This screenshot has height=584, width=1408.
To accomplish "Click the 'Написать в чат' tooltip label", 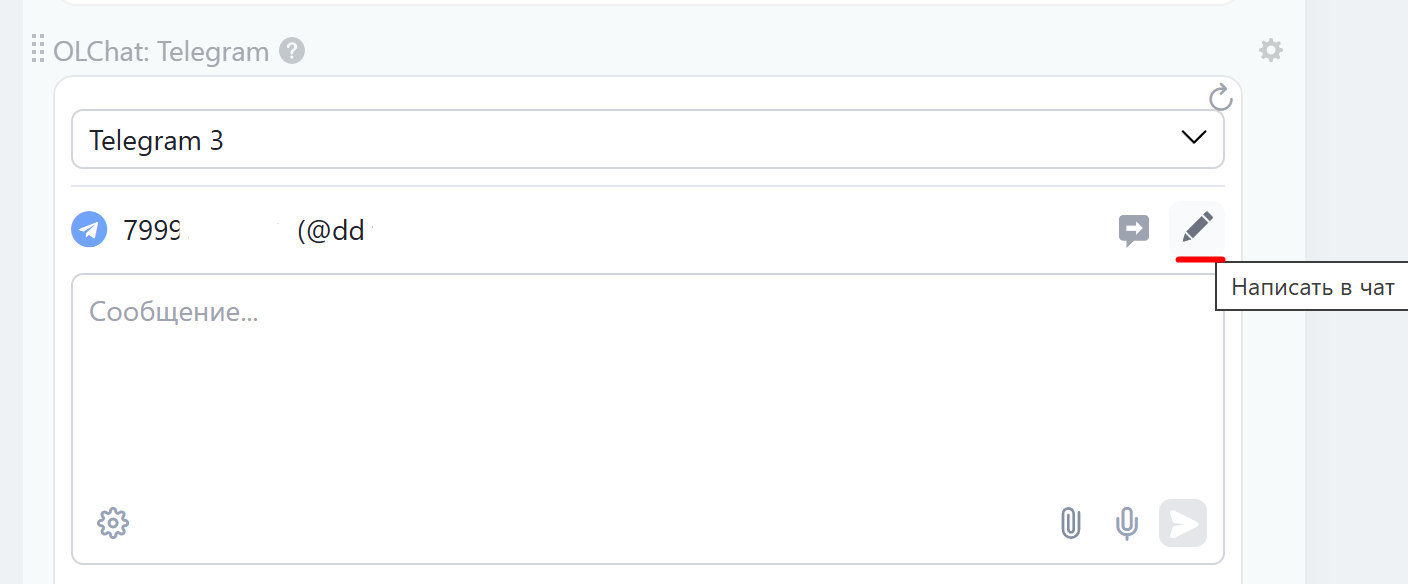I will pyautogui.click(x=1312, y=287).
